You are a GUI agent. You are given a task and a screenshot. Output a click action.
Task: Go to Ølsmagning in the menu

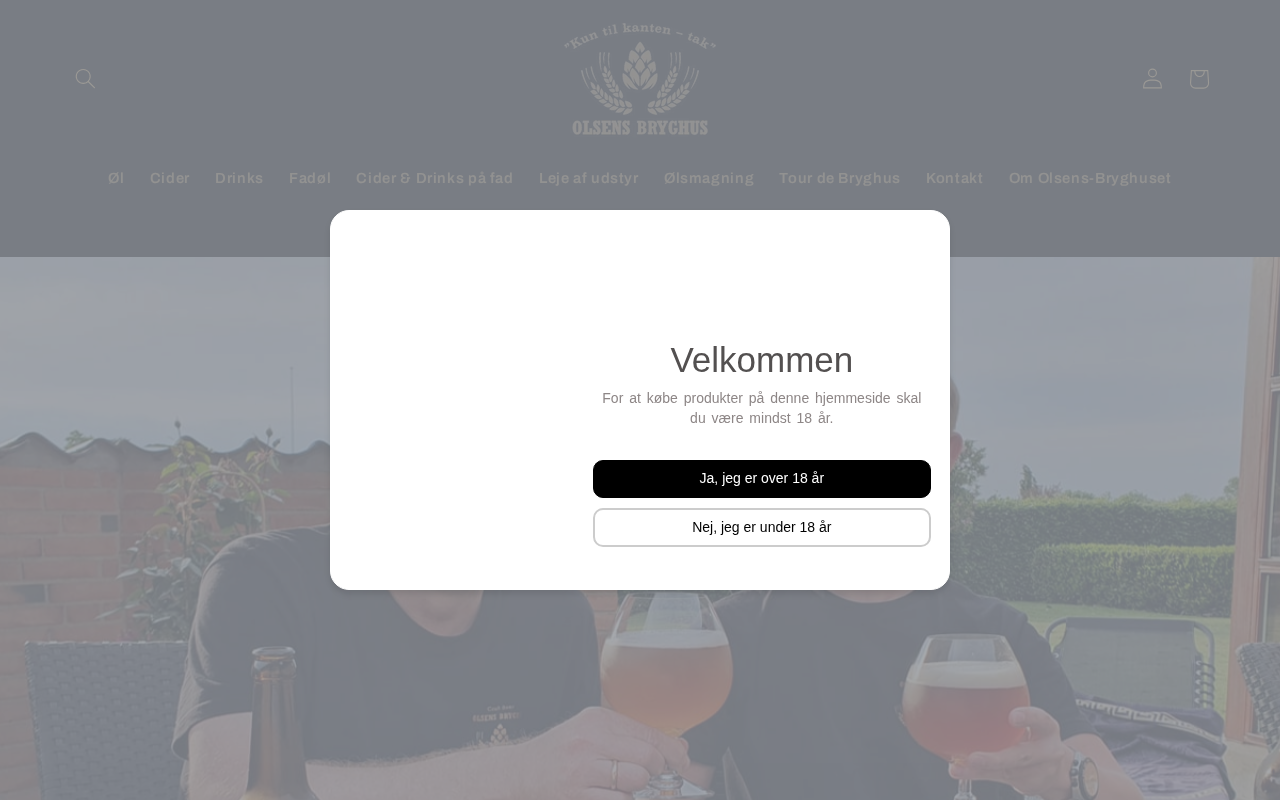pyautogui.click(x=709, y=178)
